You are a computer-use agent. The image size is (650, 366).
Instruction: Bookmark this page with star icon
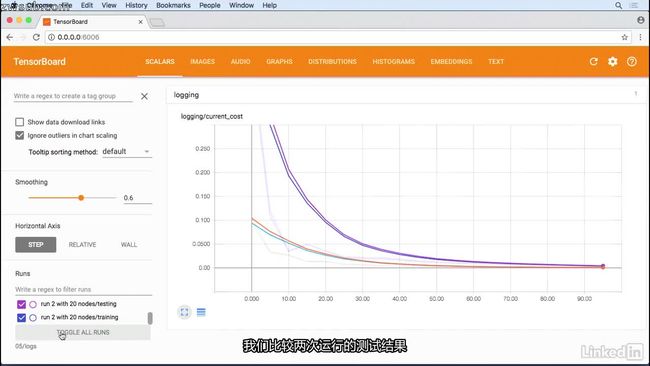624,37
